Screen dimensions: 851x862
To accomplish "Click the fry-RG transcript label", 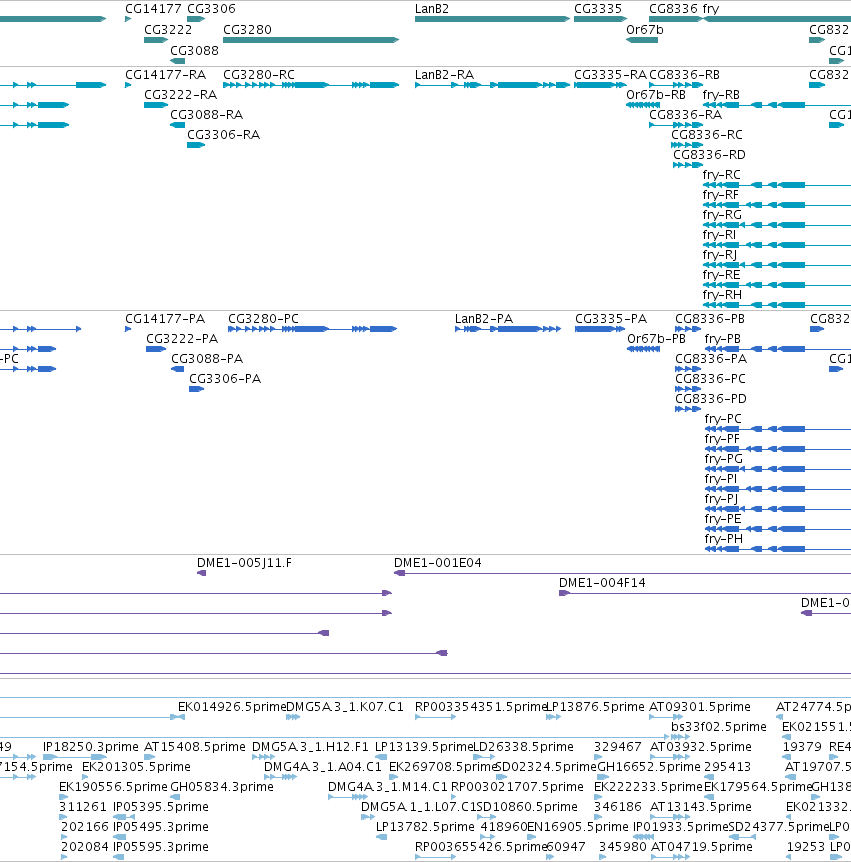I will (x=722, y=214).
